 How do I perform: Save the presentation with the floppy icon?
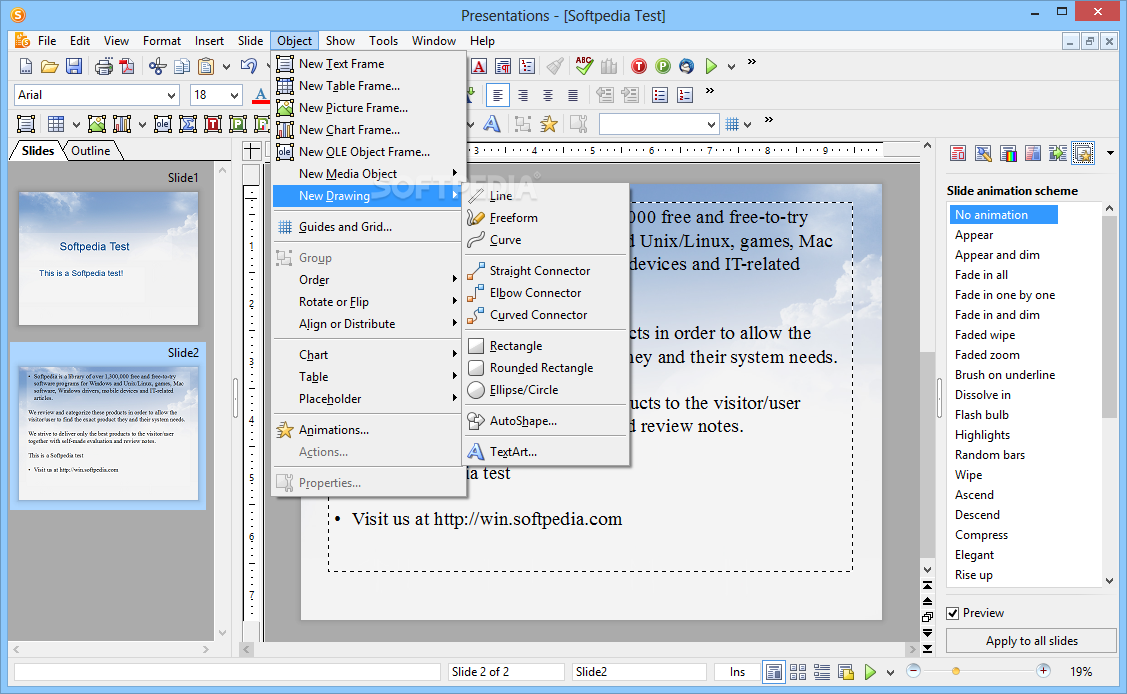coord(74,67)
